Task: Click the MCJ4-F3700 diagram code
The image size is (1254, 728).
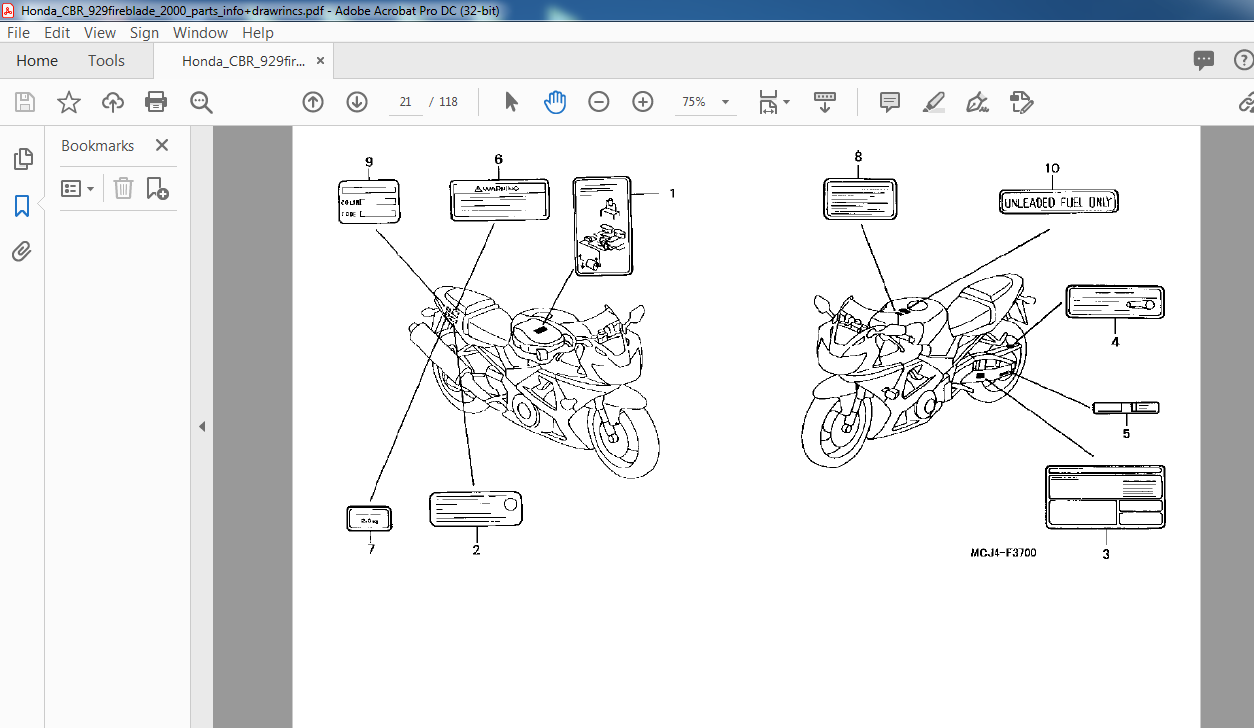Action: tap(1003, 552)
